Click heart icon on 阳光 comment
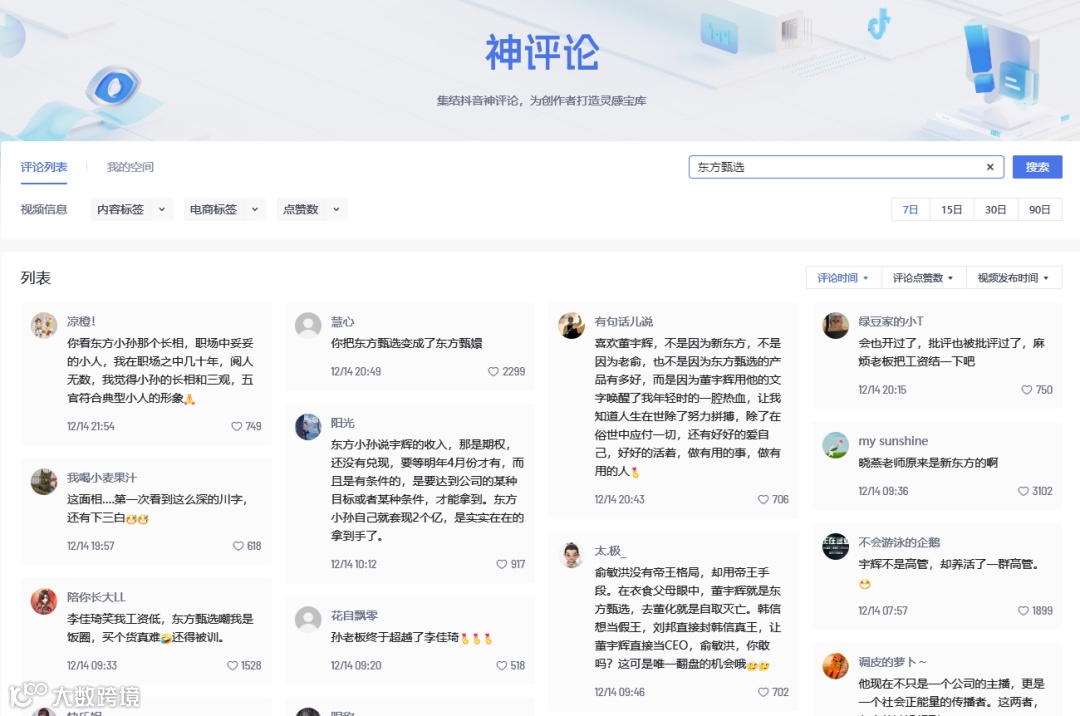The image size is (1080, 716). (x=501, y=564)
